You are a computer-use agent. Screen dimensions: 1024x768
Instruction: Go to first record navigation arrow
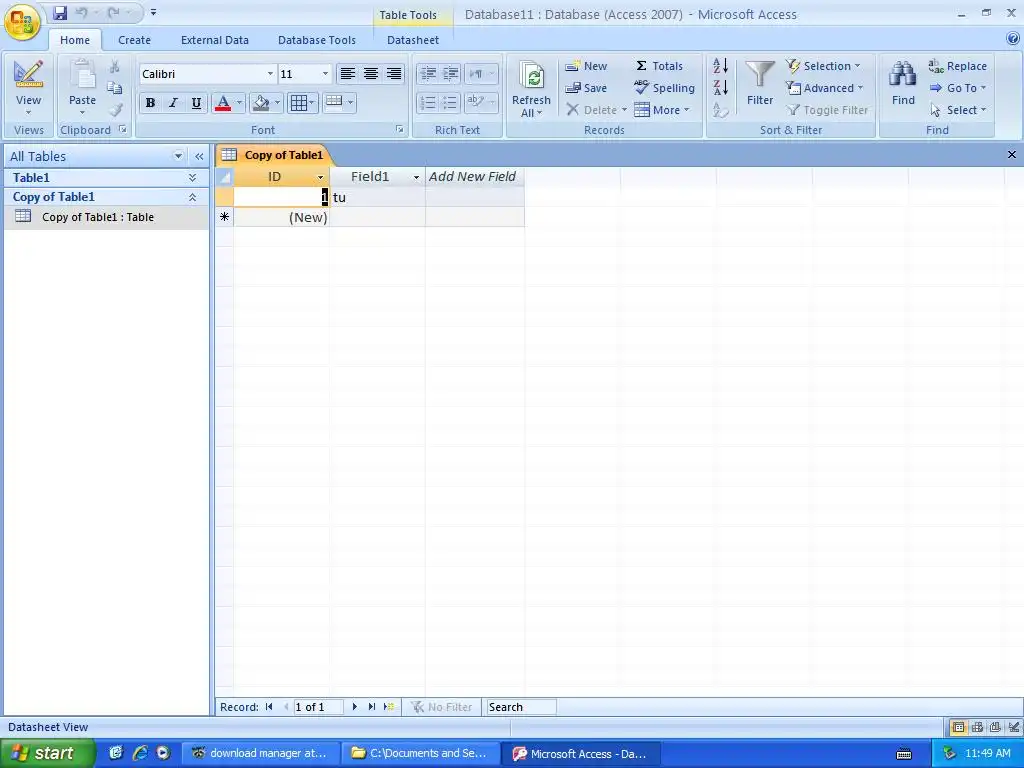coord(269,707)
